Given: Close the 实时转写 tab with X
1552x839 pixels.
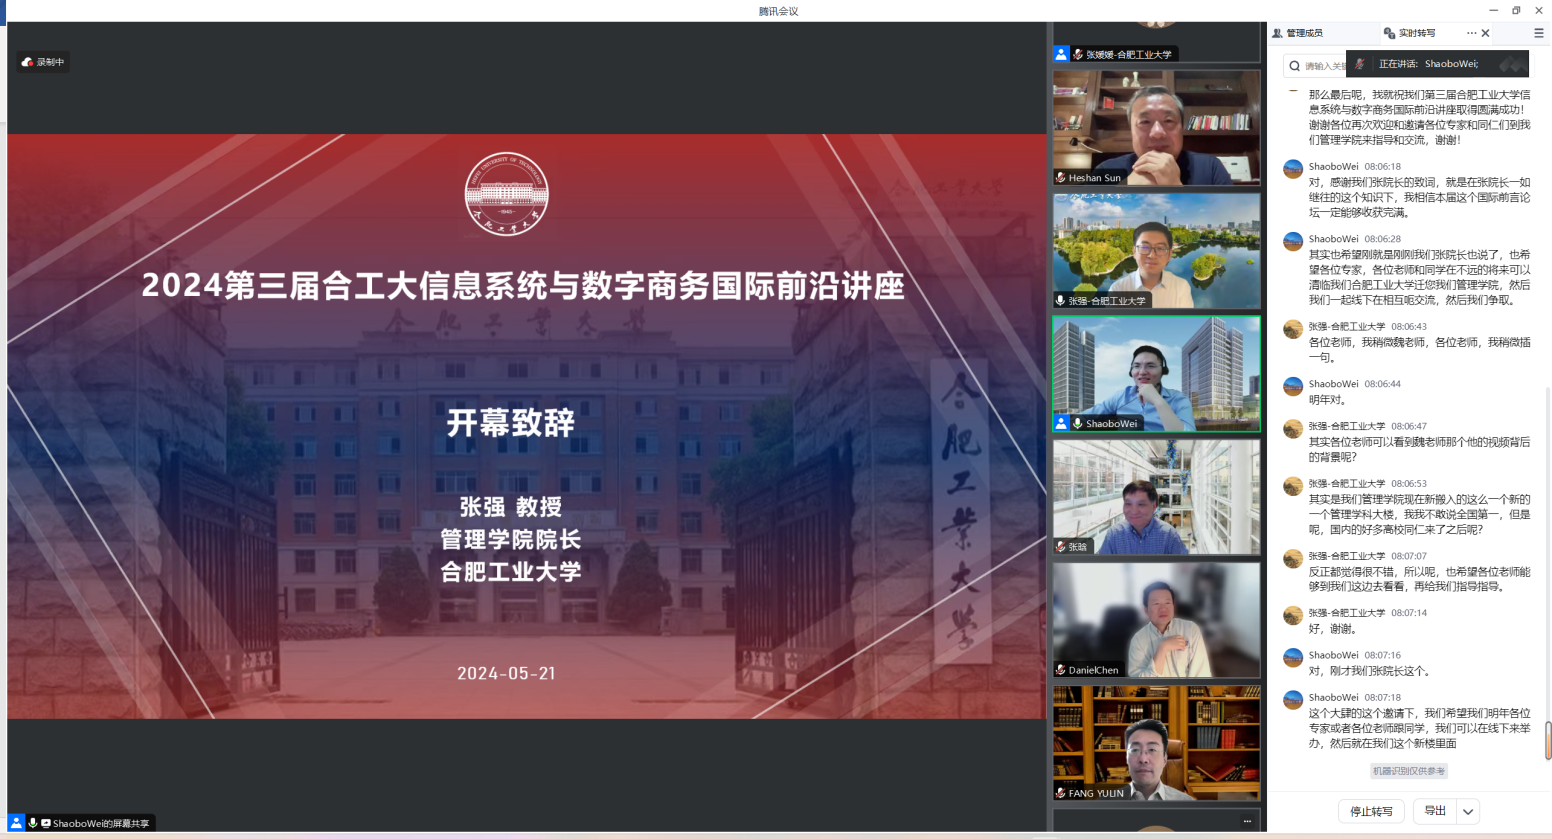Looking at the screenshot, I should tap(1486, 33).
